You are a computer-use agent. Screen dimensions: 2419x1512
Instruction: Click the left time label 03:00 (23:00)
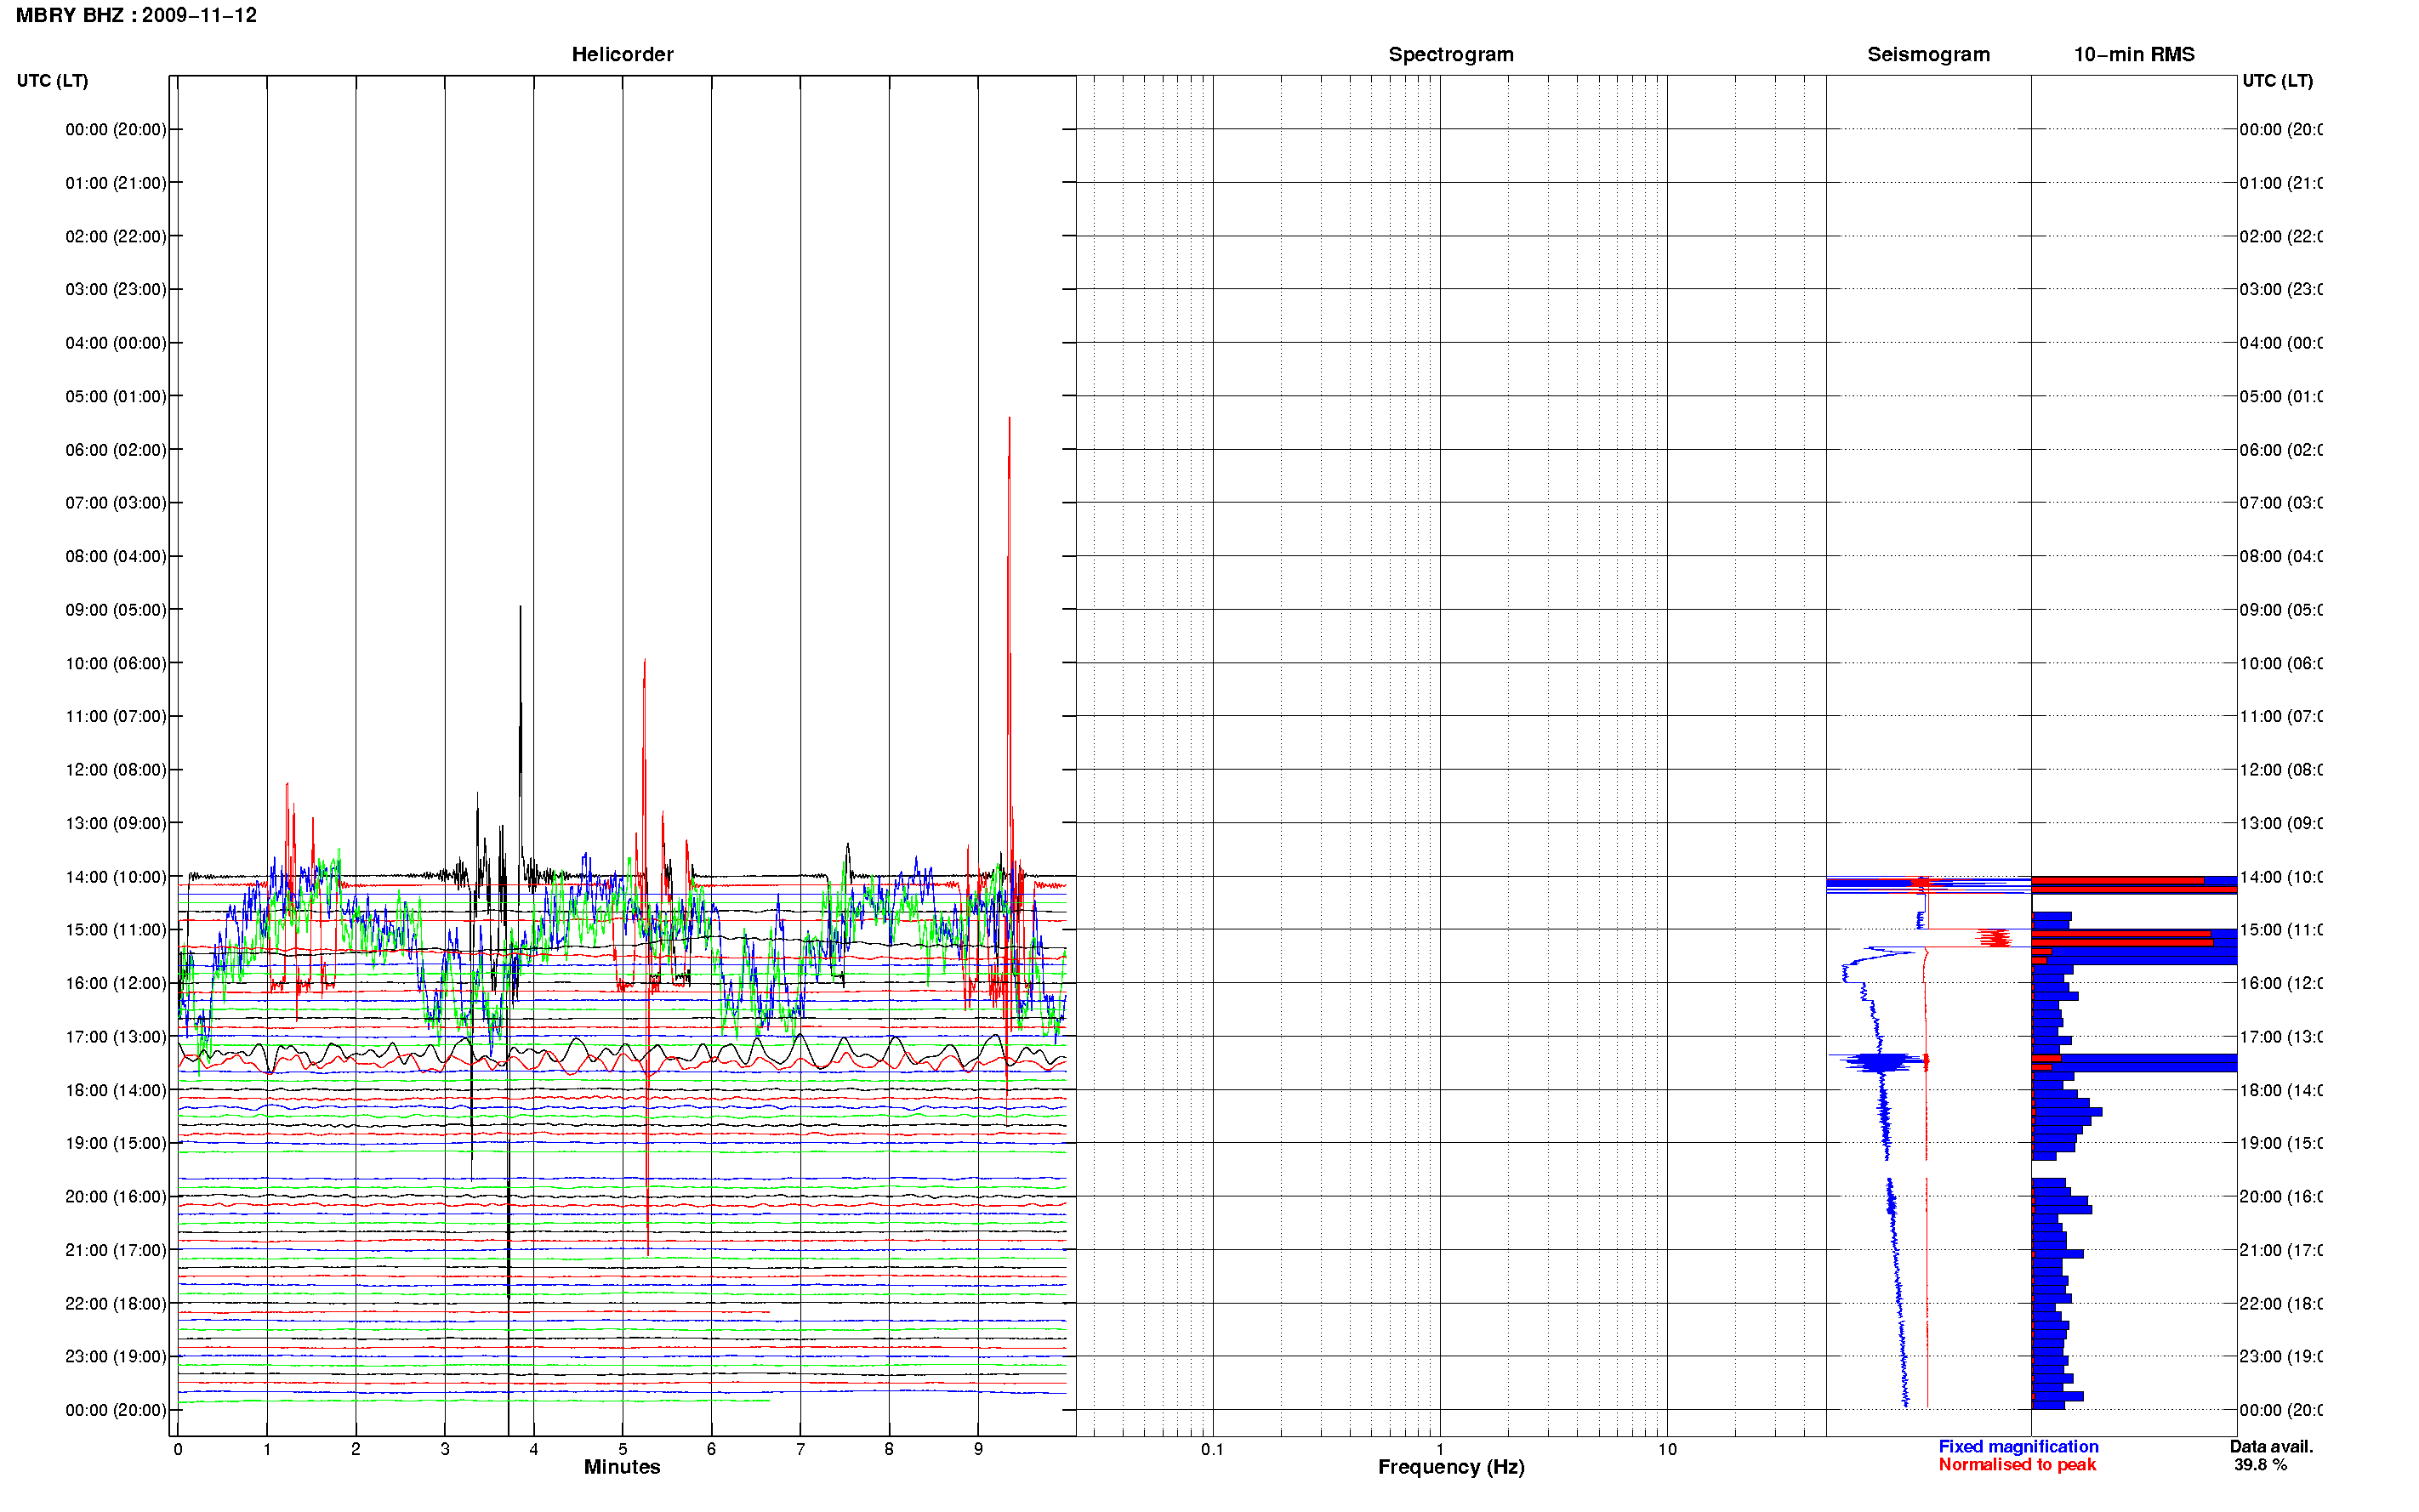tap(116, 290)
